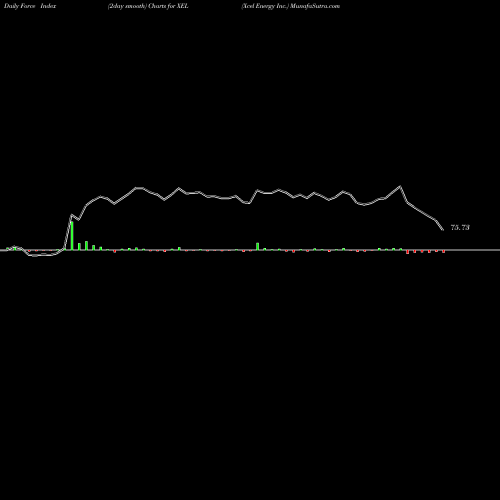Click the '(Xcel Energy Inc.) MunafaSutra.com' label
The image size is (500, 500).
[291, 6]
